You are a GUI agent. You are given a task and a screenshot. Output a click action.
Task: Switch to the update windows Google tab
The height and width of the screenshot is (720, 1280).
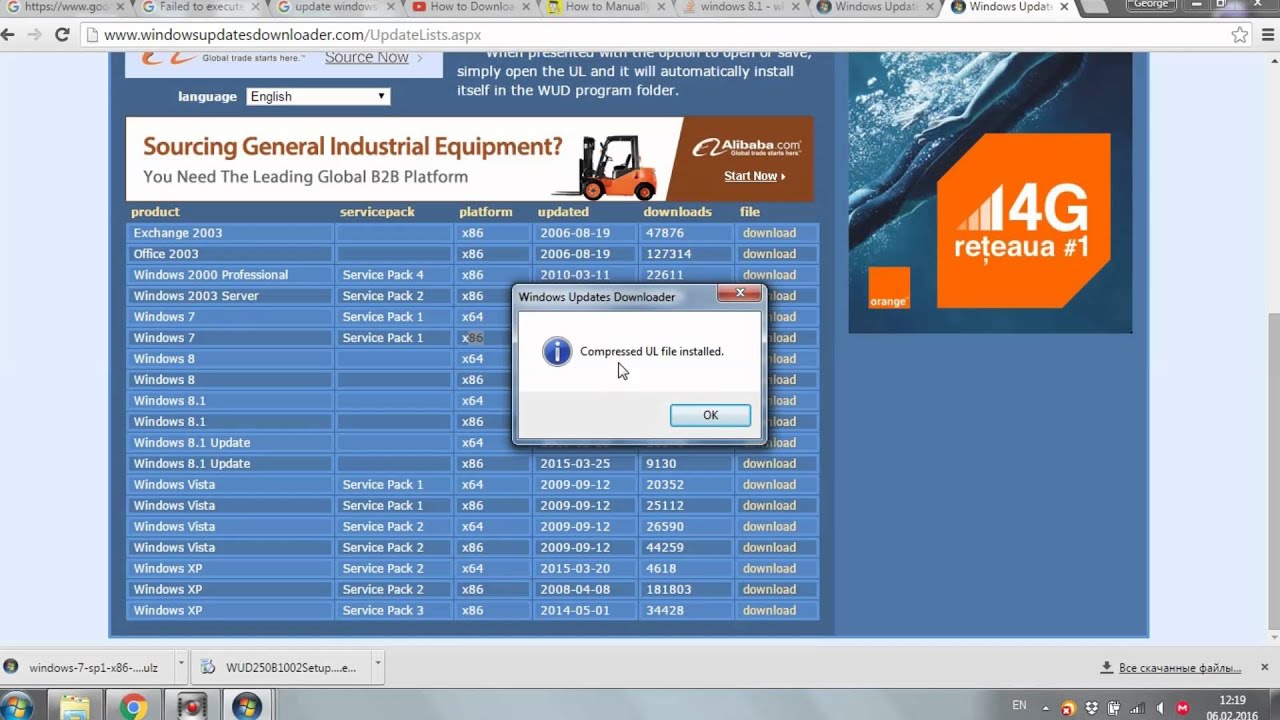[x=335, y=7]
